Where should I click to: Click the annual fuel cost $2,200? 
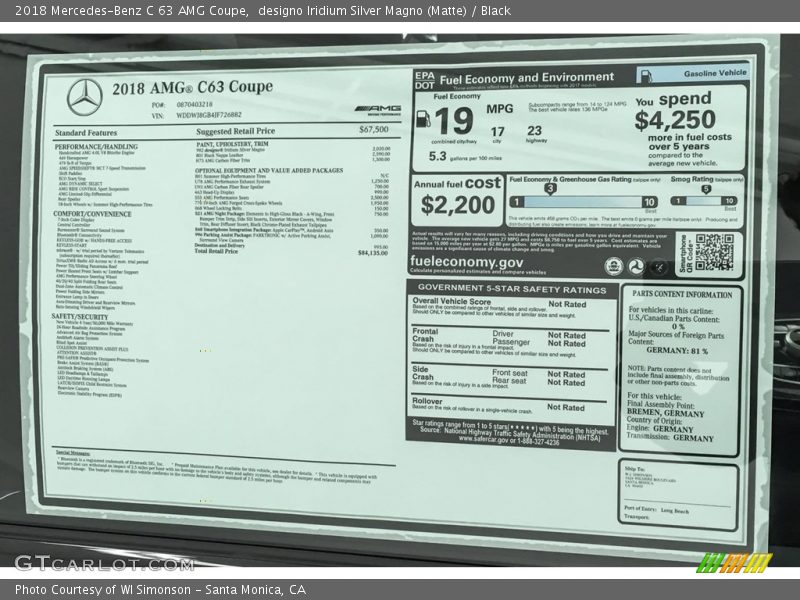click(458, 205)
